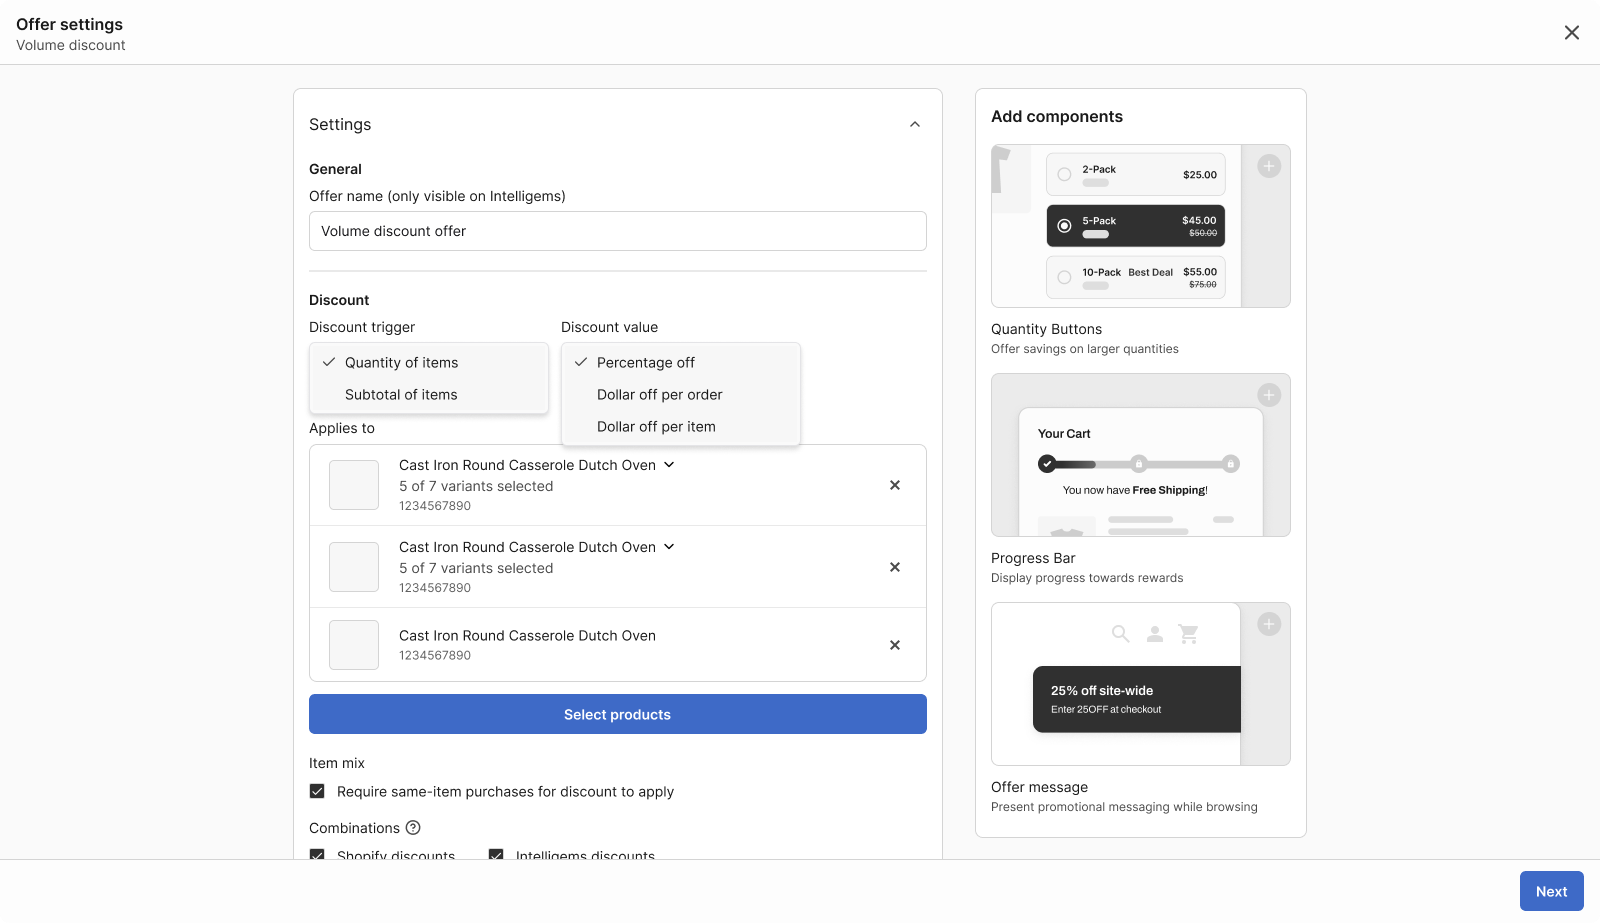1600x923 pixels.
Task: Add the Quantity Buttons component plus icon
Action: 1269,167
